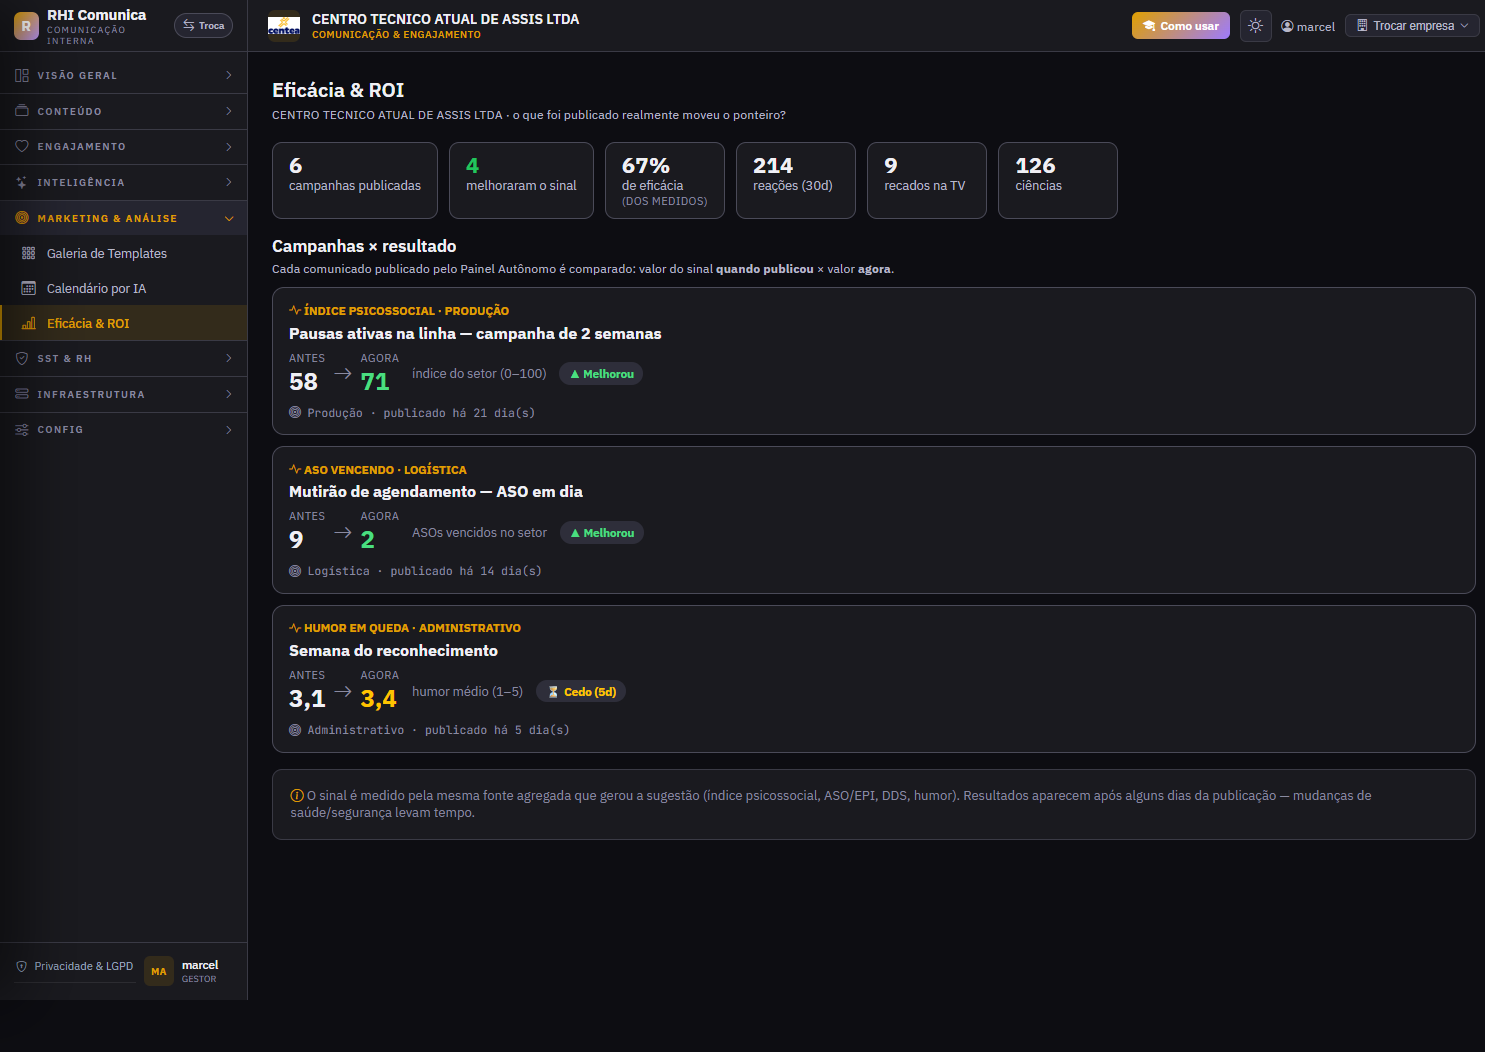The image size is (1485, 1052).
Task: Click the Eficácia & ROI bar chart icon
Action: pyautogui.click(x=29, y=323)
